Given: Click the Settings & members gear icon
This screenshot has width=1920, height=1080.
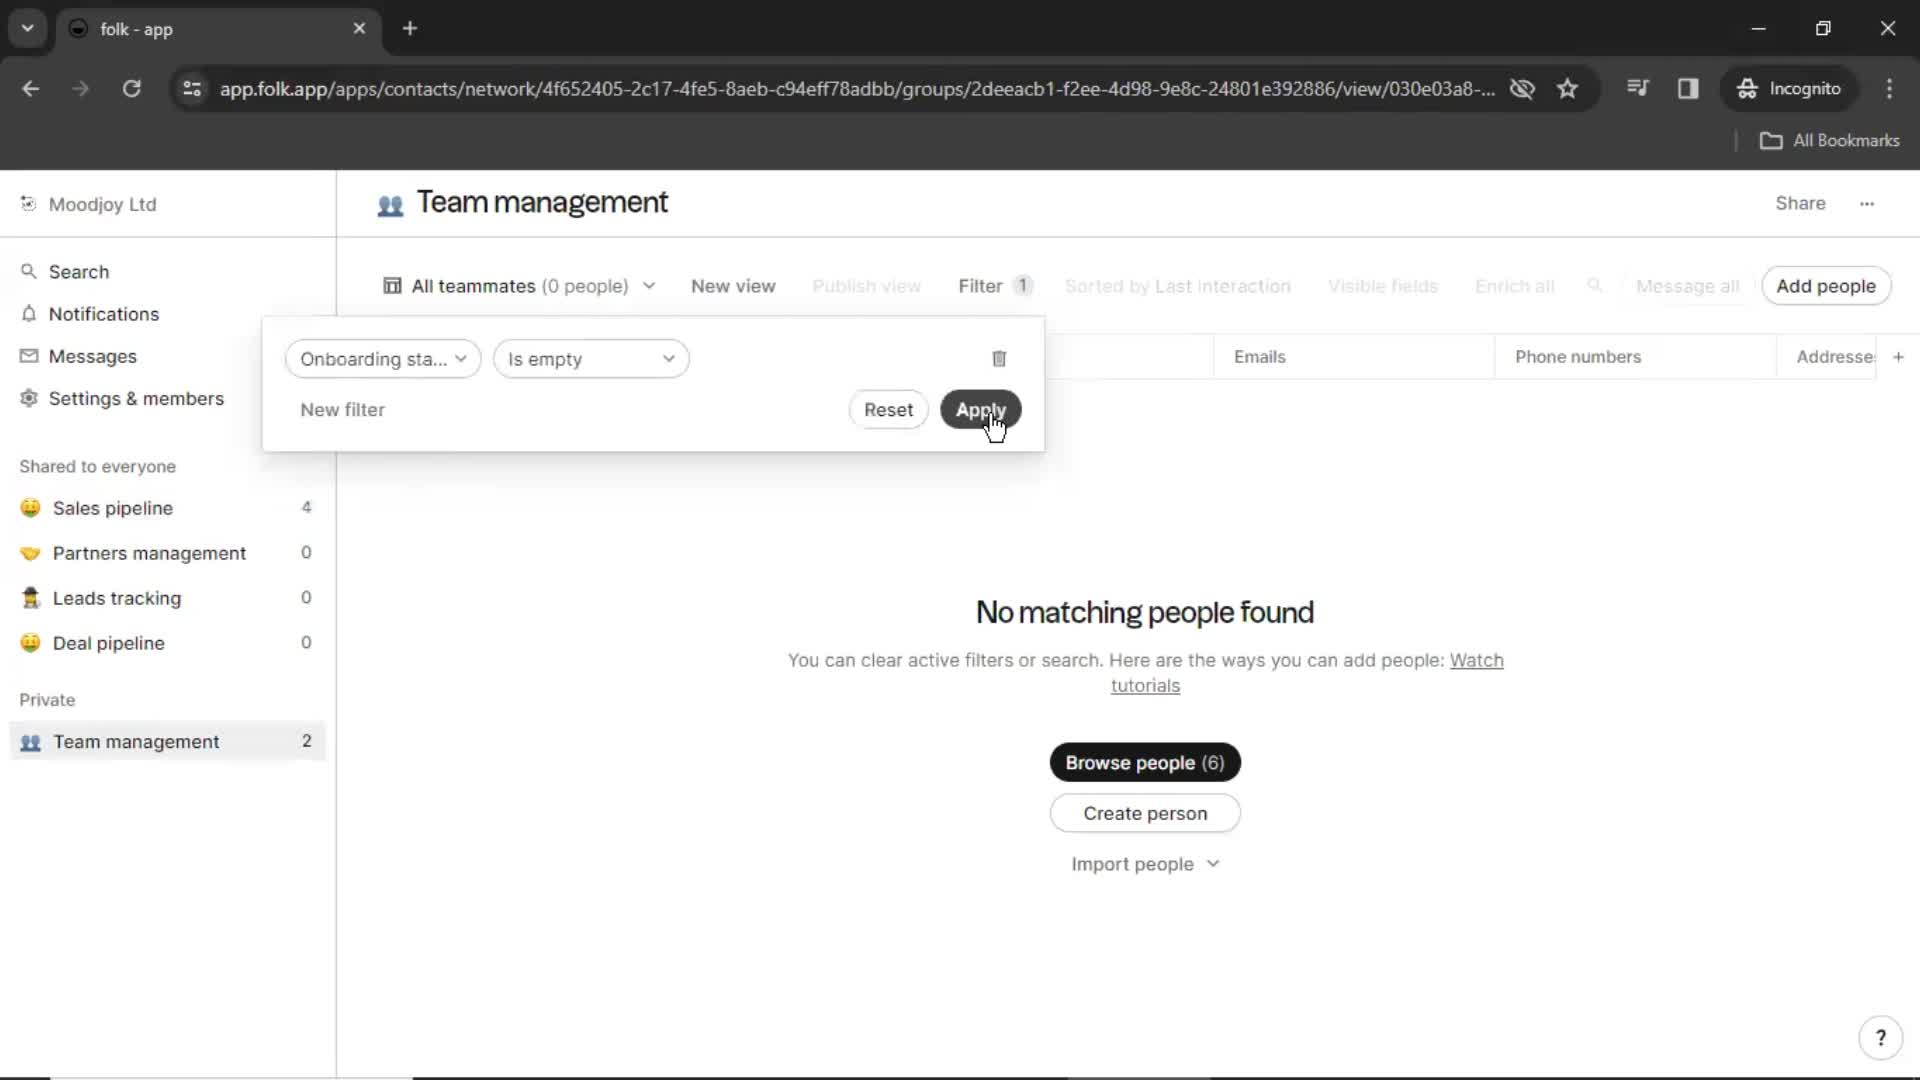Looking at the screenshot, I should [x=28, y=398].
